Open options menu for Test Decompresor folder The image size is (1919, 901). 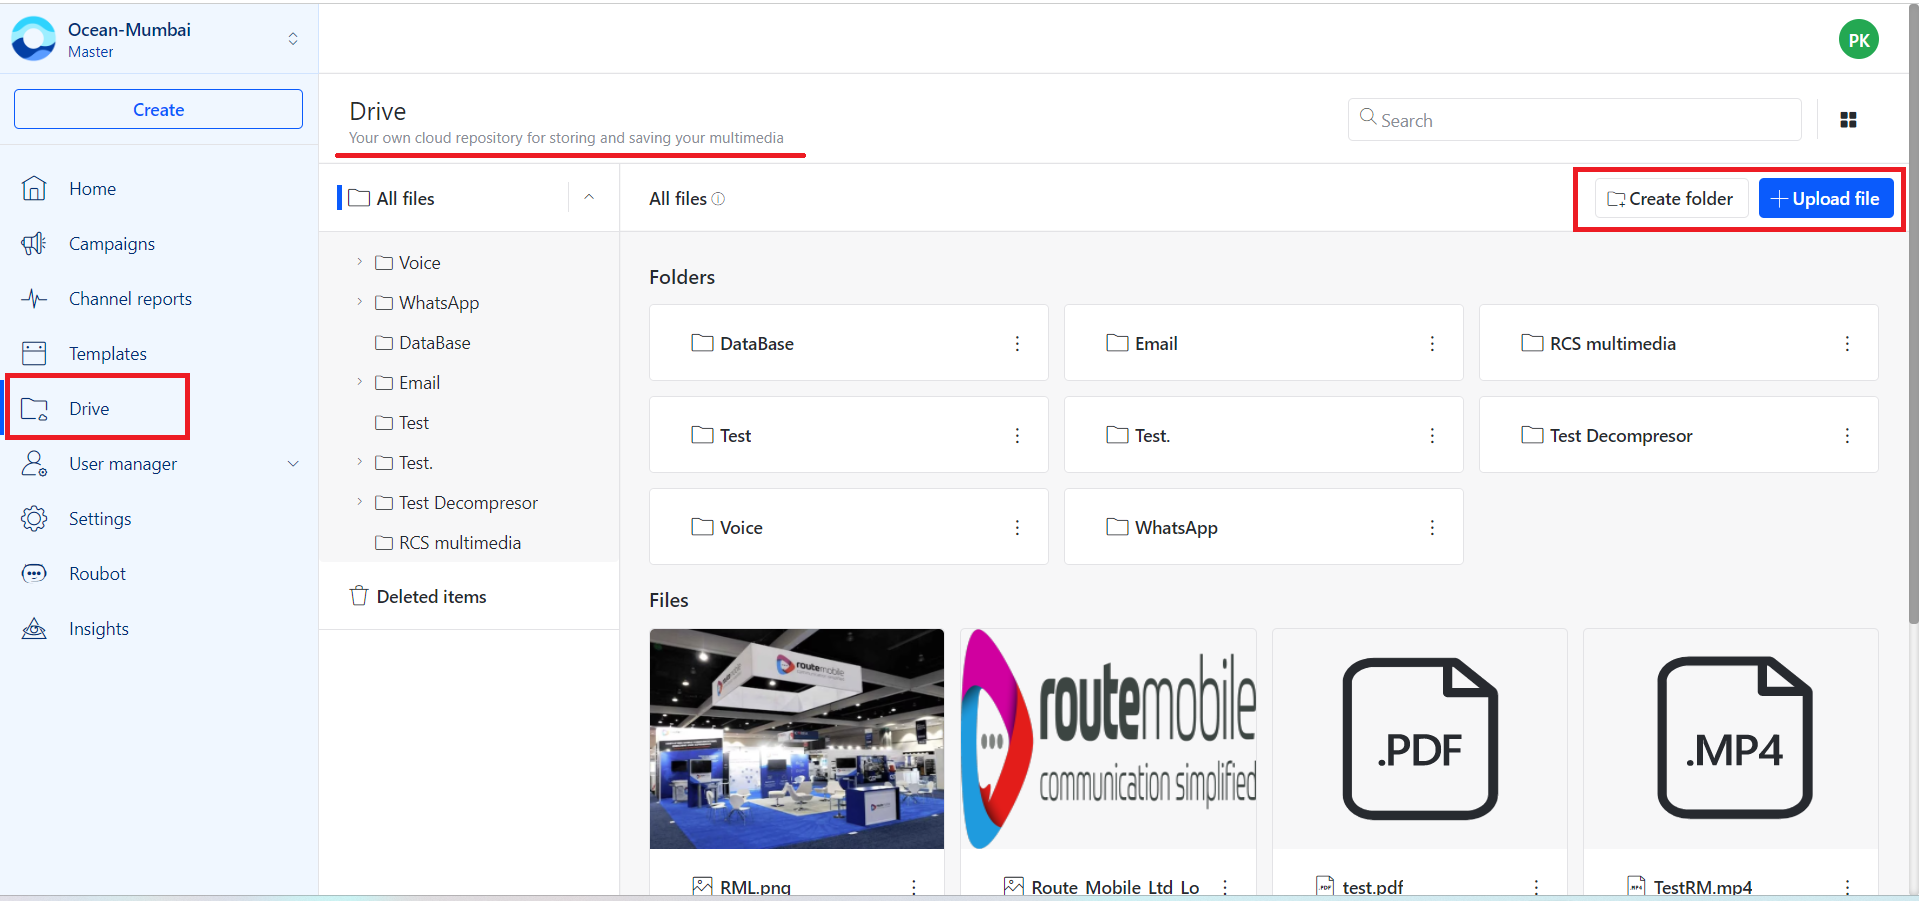pos(1847,436)
